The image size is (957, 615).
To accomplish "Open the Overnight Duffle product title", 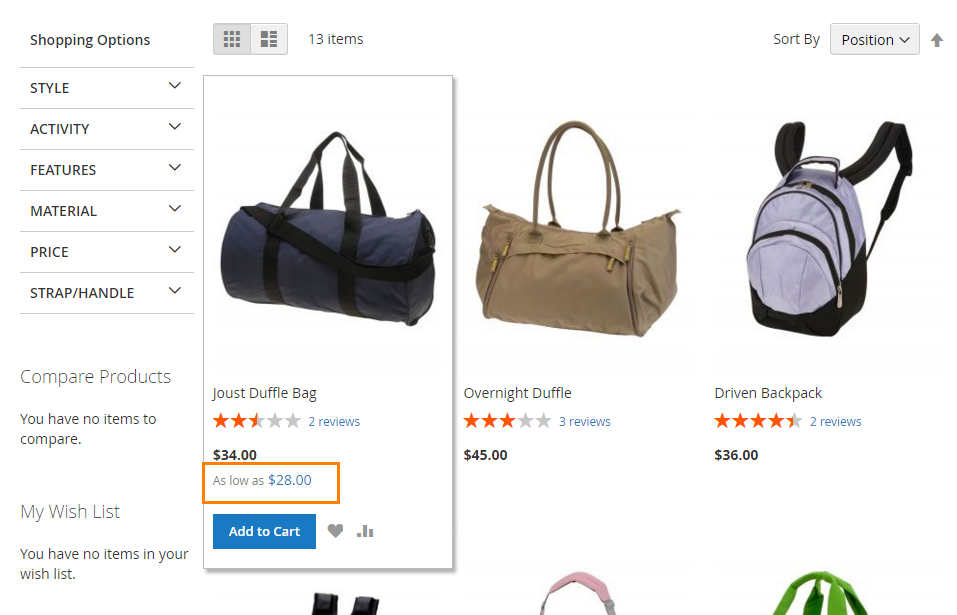I will (x=518, y=393).
